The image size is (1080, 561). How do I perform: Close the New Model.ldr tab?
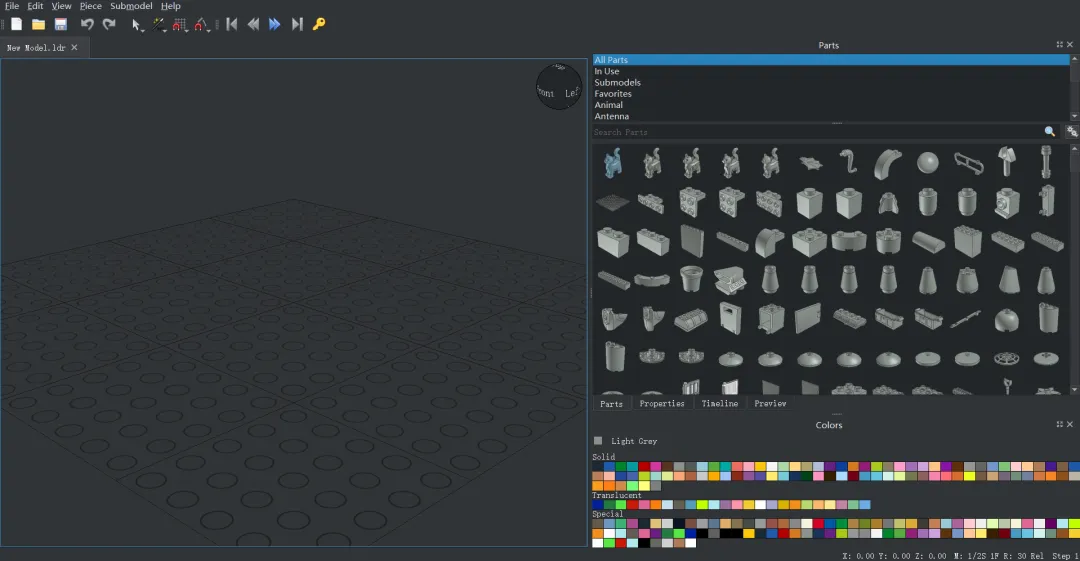point(74,47)
